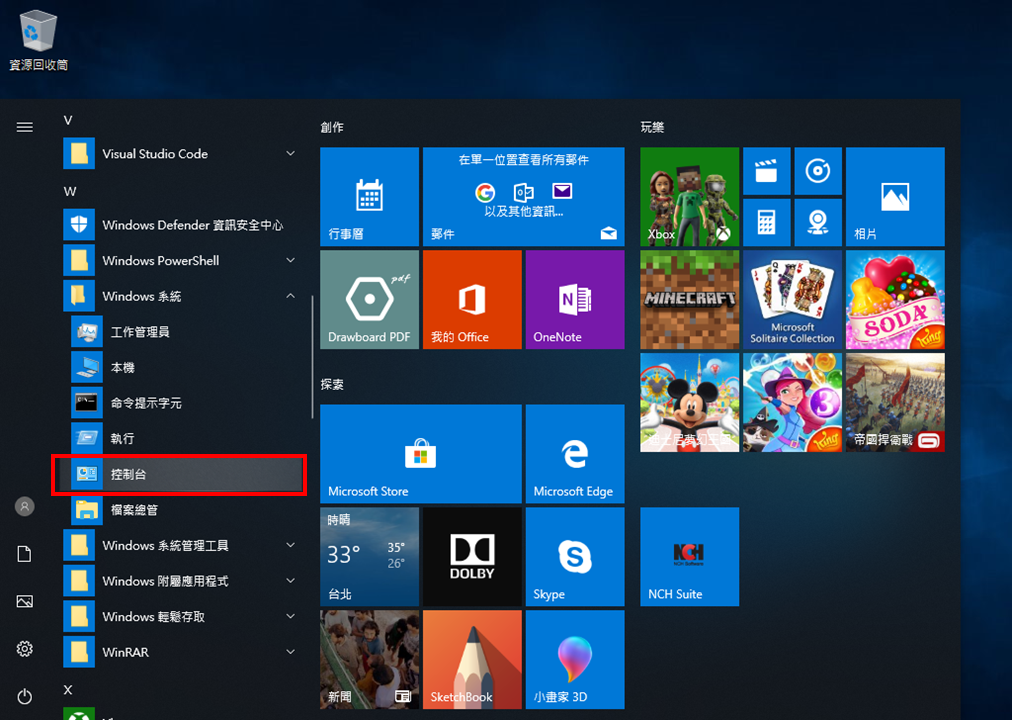
Task: Launch the OneNote tile
Action: click(x=575, y=299)
